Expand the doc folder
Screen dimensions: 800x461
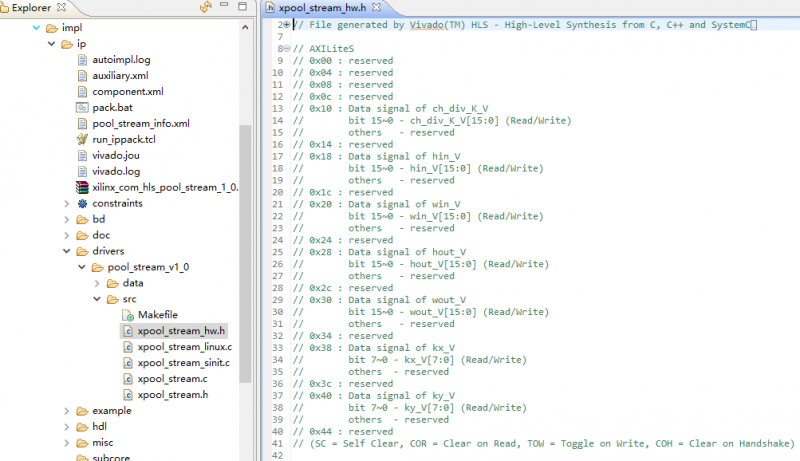(67, 235)
